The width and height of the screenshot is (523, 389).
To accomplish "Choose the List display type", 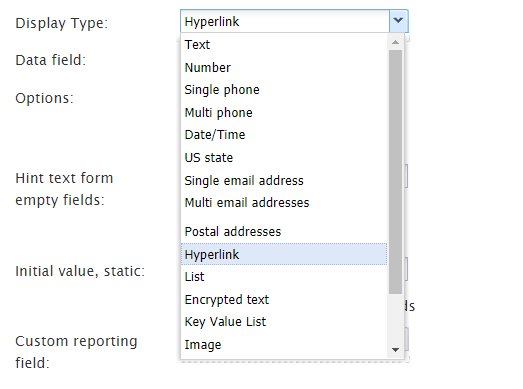I will click(x=284, y=277).
